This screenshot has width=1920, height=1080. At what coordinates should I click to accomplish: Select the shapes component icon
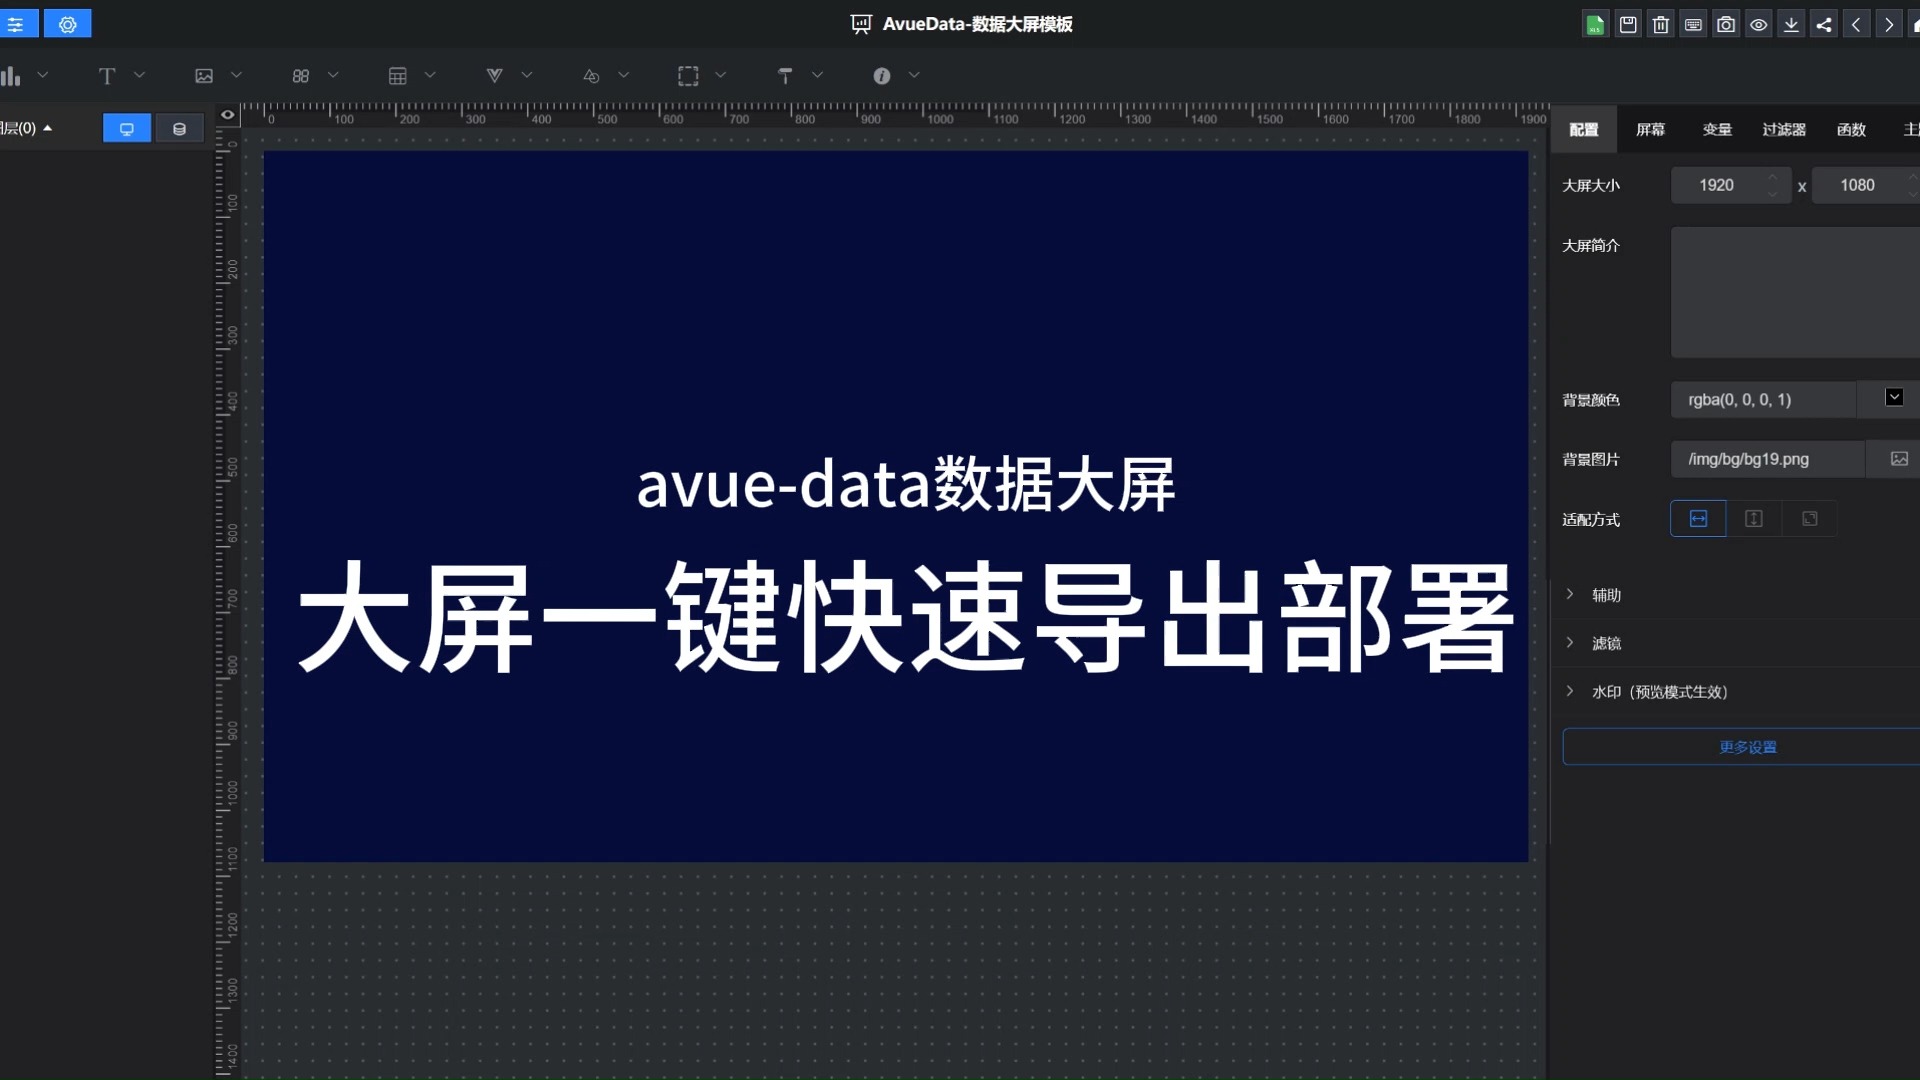(x=591, y=76)
